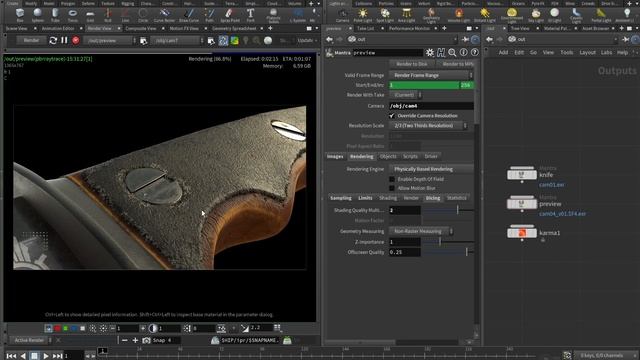Click the parameter search magnifier icon

(x=452, y=53)
